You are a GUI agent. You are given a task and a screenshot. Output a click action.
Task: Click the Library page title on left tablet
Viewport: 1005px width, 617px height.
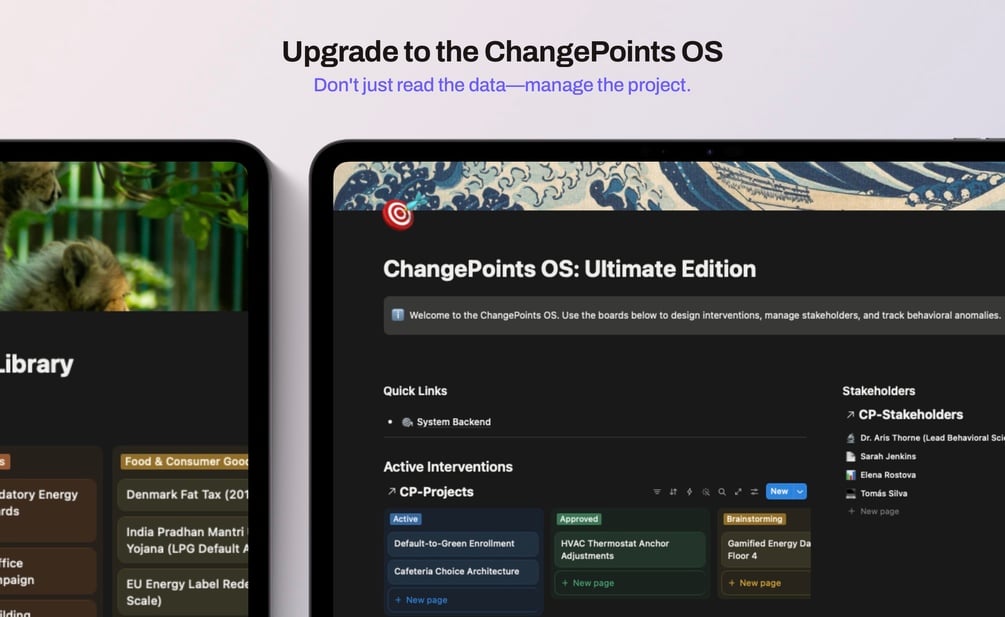coord(37,365)
